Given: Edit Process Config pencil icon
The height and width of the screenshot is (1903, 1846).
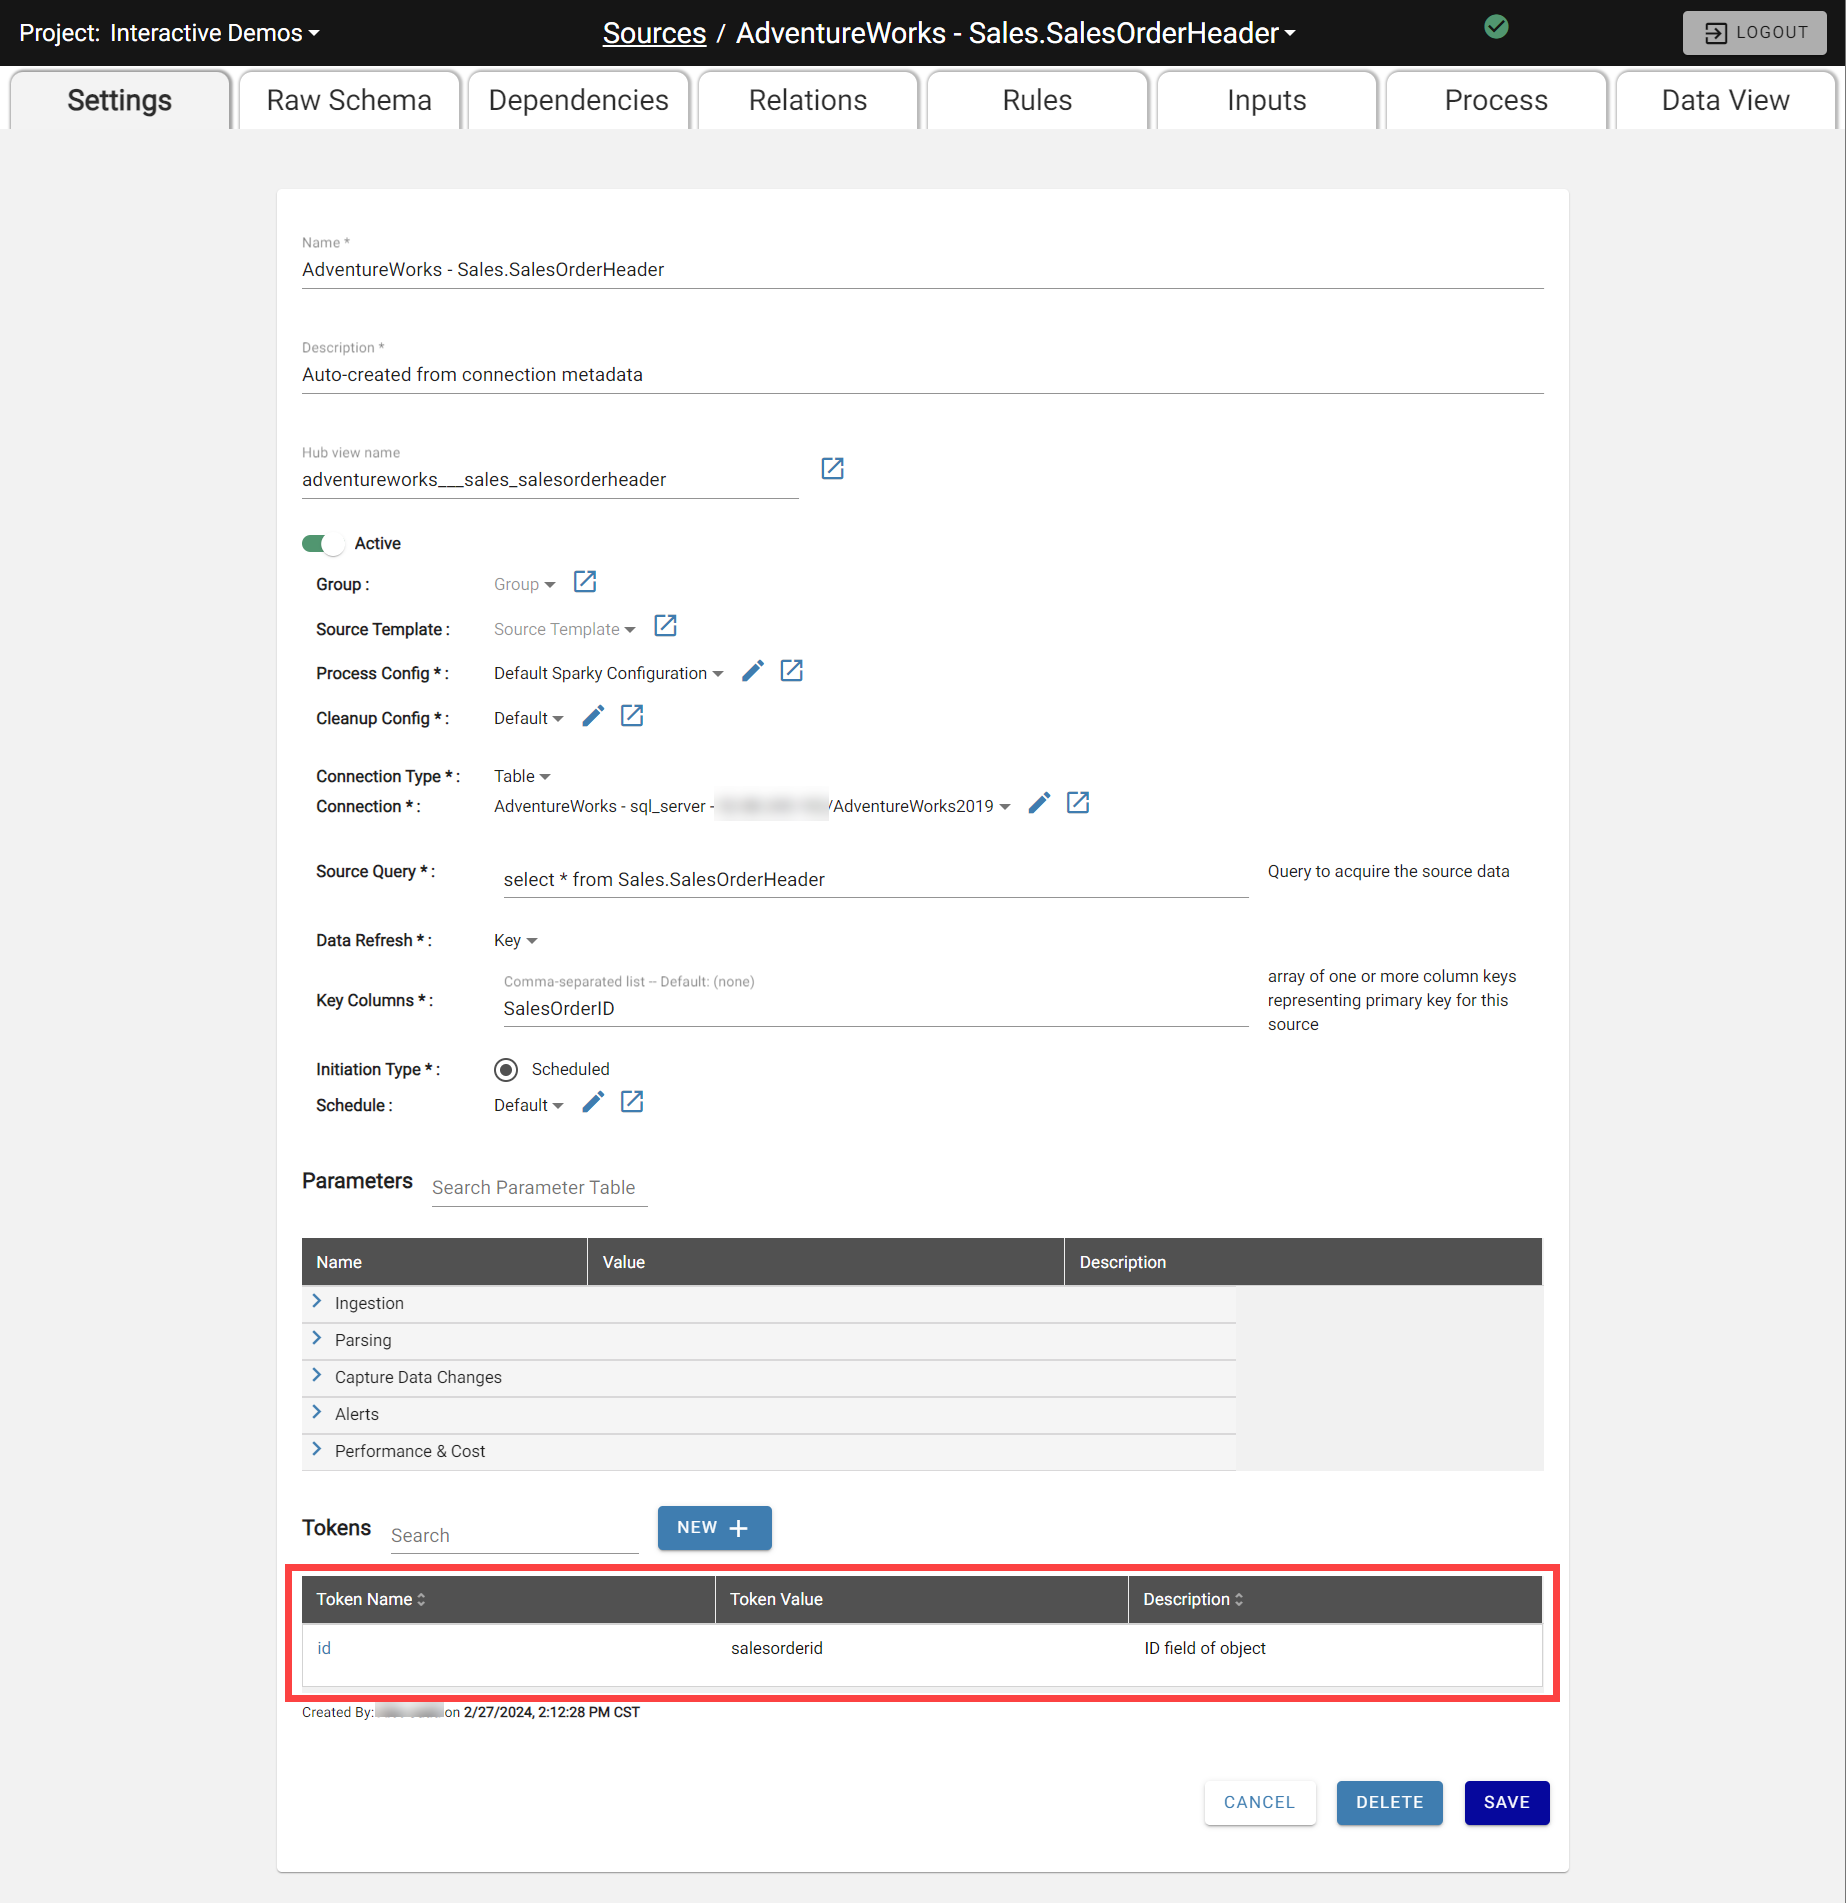Looking at the screenshot, I should click(x=753, y=671).
